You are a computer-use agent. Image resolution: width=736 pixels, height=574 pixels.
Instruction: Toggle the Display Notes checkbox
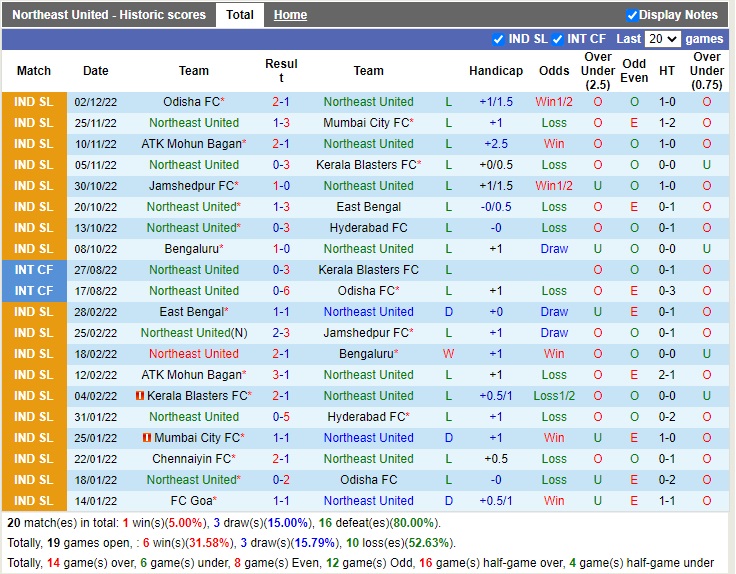pyautogui.click(x=632, y=15)
